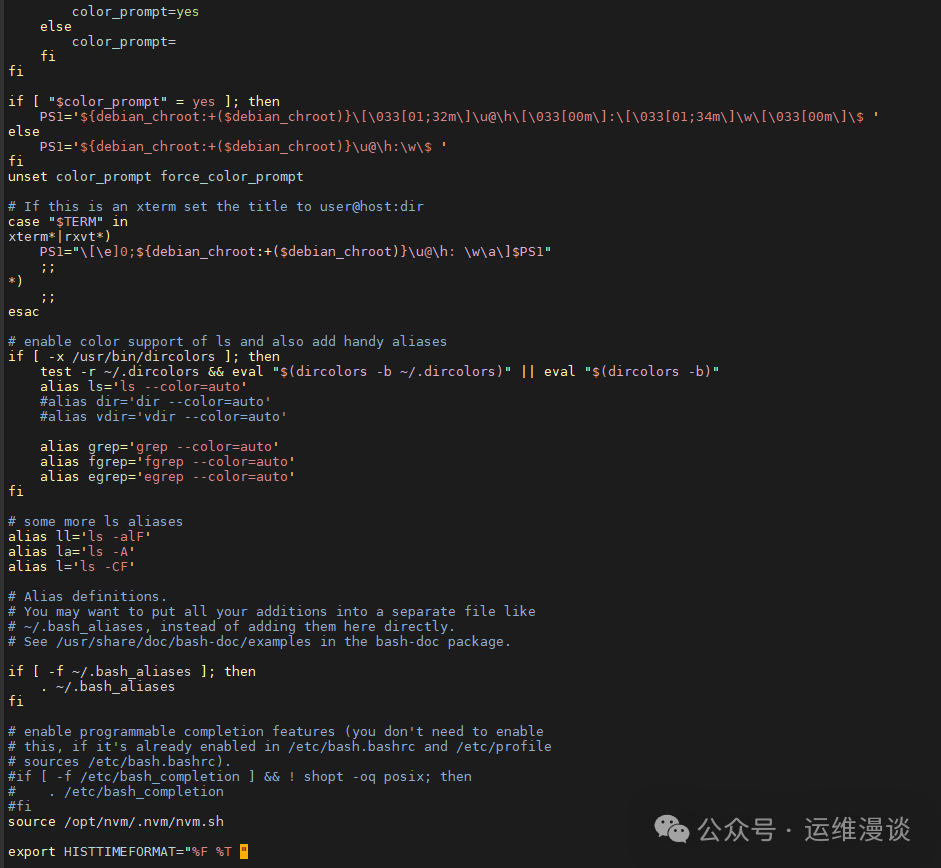941x868 pixels.
Task: Click the '# some more ls aliases' comment
Action: (95, 521)
